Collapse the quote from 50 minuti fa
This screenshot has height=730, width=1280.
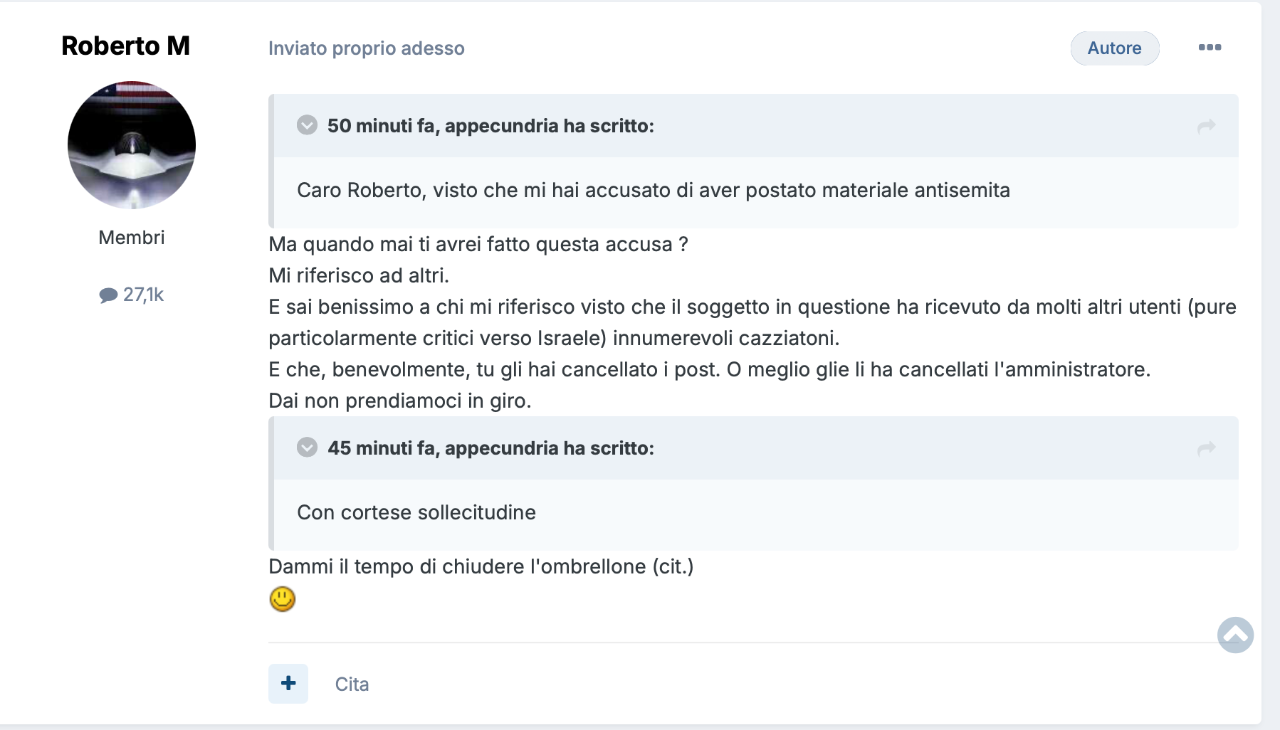(x=307, y=125)
